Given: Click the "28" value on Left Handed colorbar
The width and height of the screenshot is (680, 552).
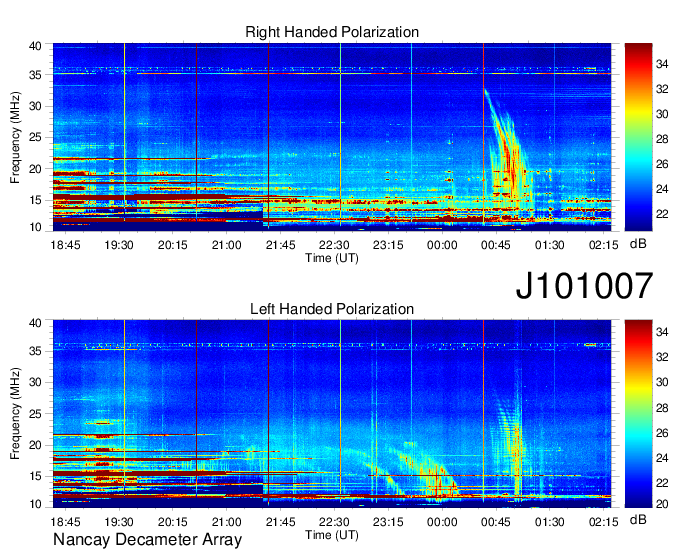Looking at the screenshot, I should (x=662, y=408).
